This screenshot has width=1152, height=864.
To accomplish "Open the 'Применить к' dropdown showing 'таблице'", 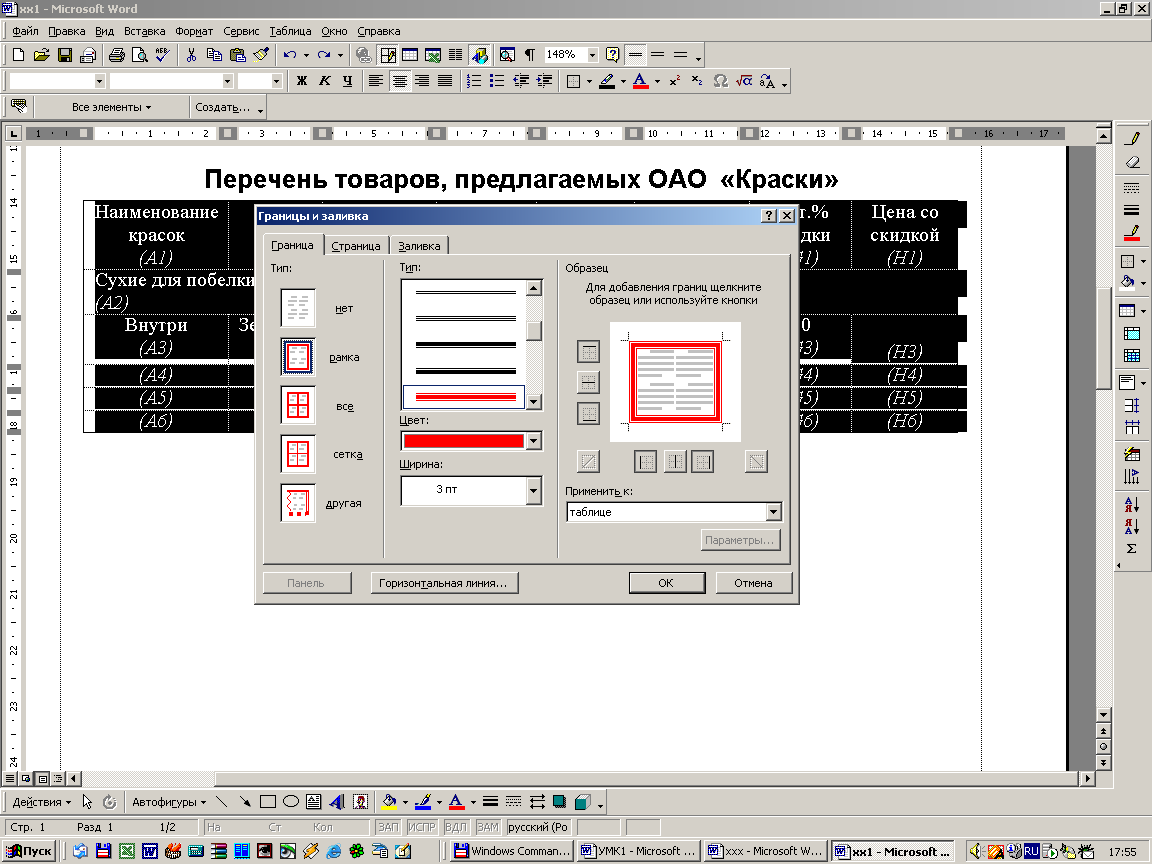I will point(772,512).
